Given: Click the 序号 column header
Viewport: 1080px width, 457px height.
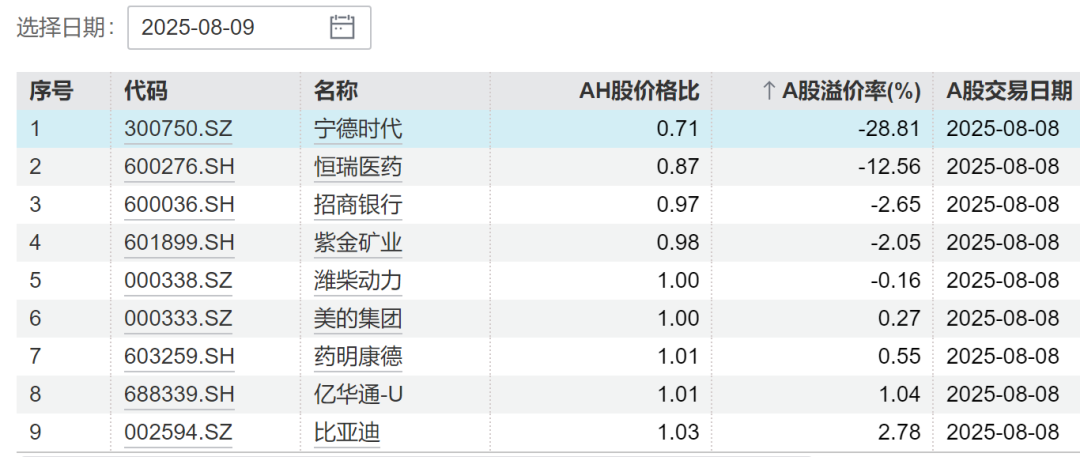Looking at the screenshot, I should click(50, 91).
